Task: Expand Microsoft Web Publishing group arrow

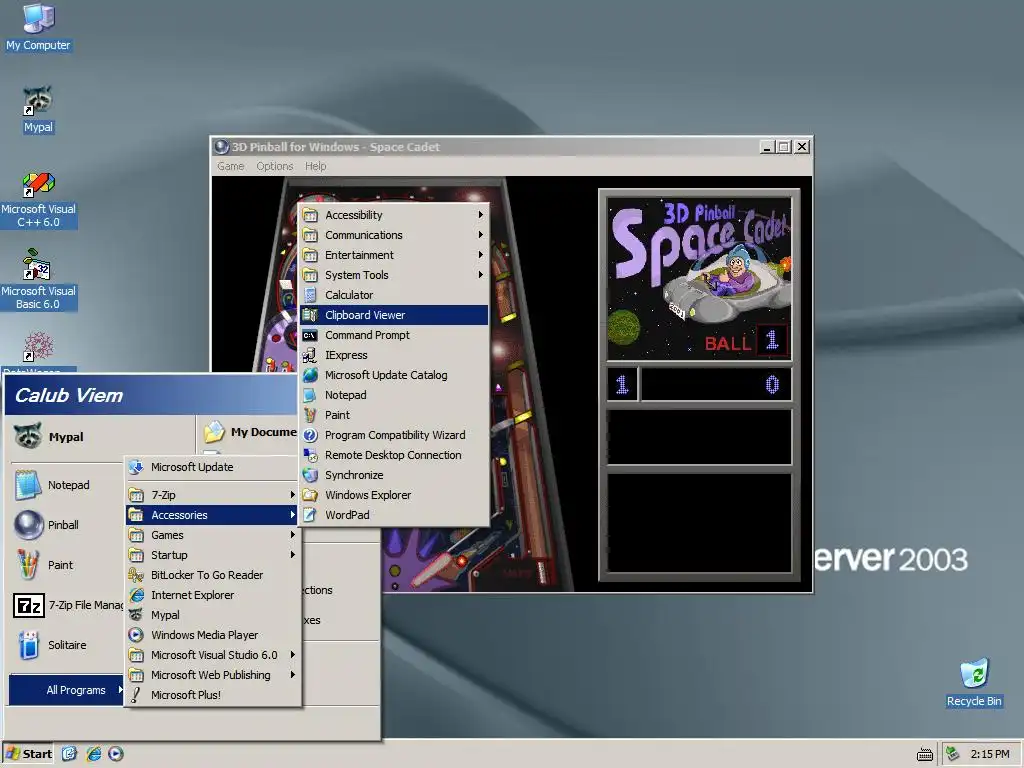Action: pos(293,675)
